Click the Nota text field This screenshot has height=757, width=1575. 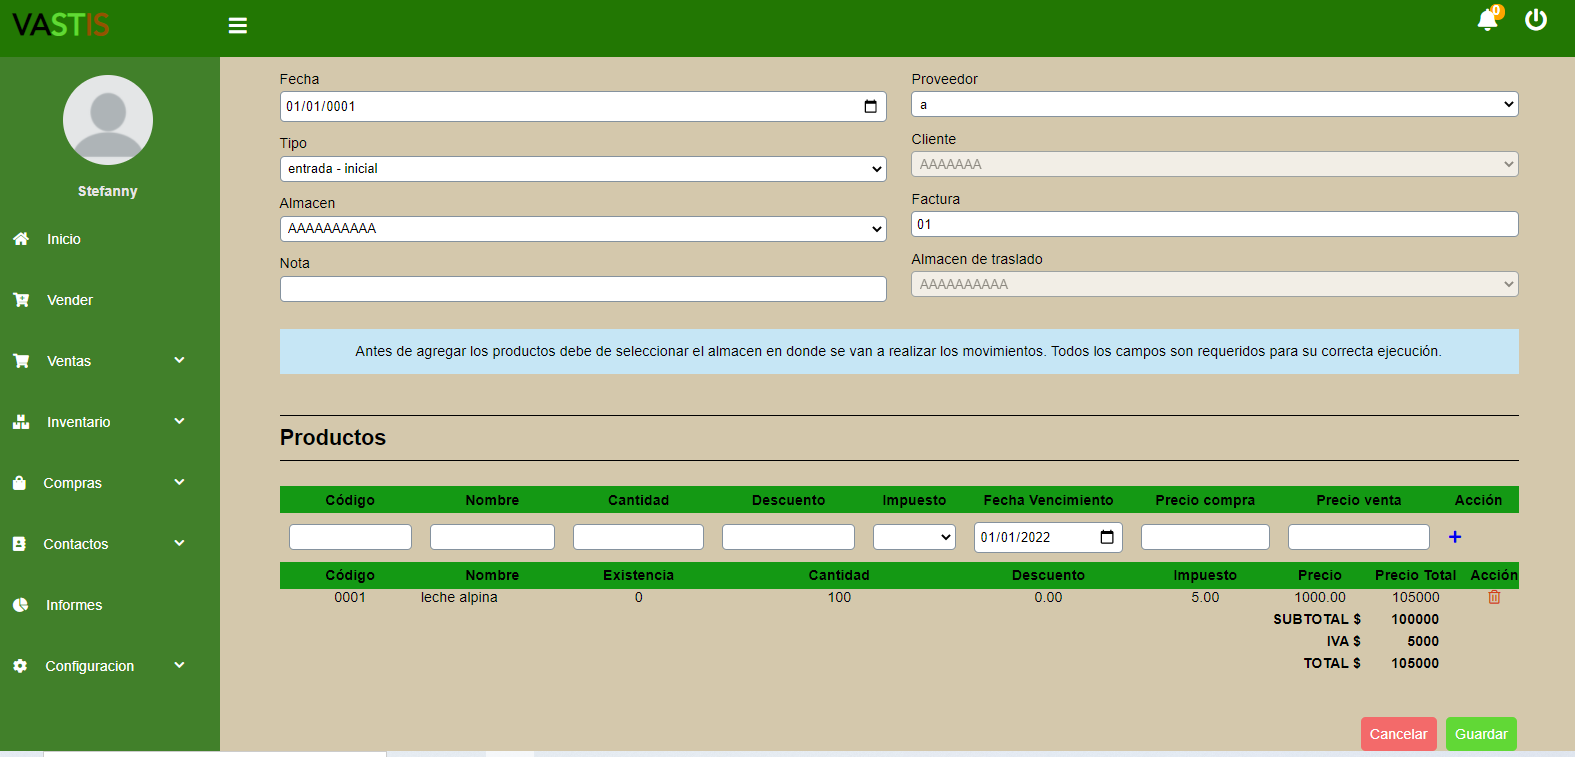point(583,289)
